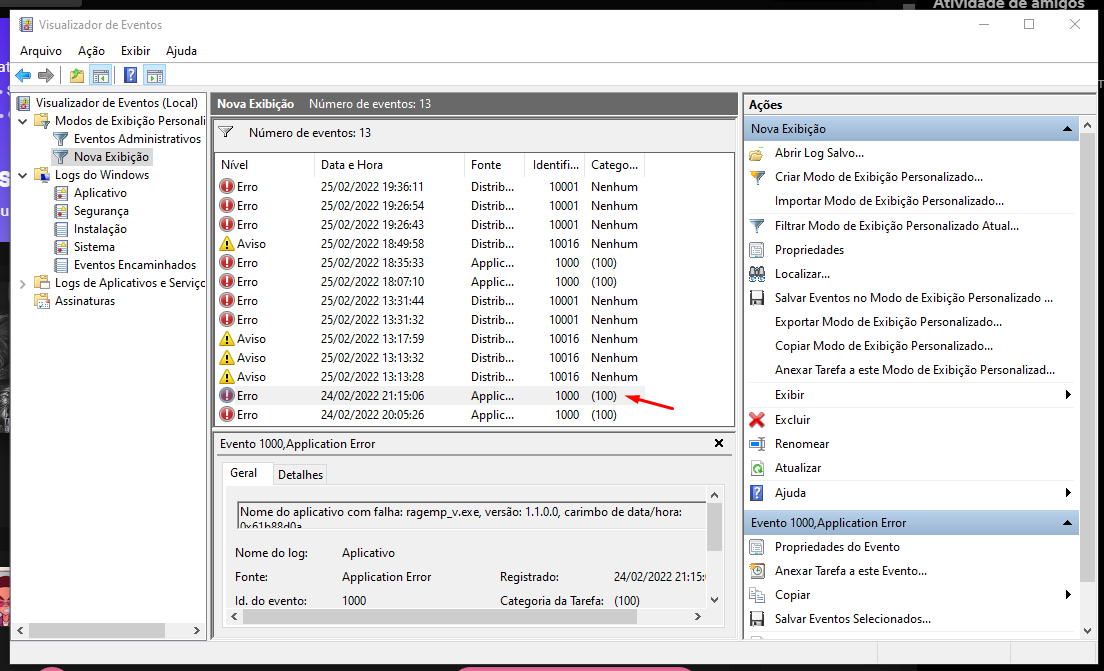Toggle the console tree pane toolbar icon
This screenshot has width=1104, height=671.
[101, 75]
